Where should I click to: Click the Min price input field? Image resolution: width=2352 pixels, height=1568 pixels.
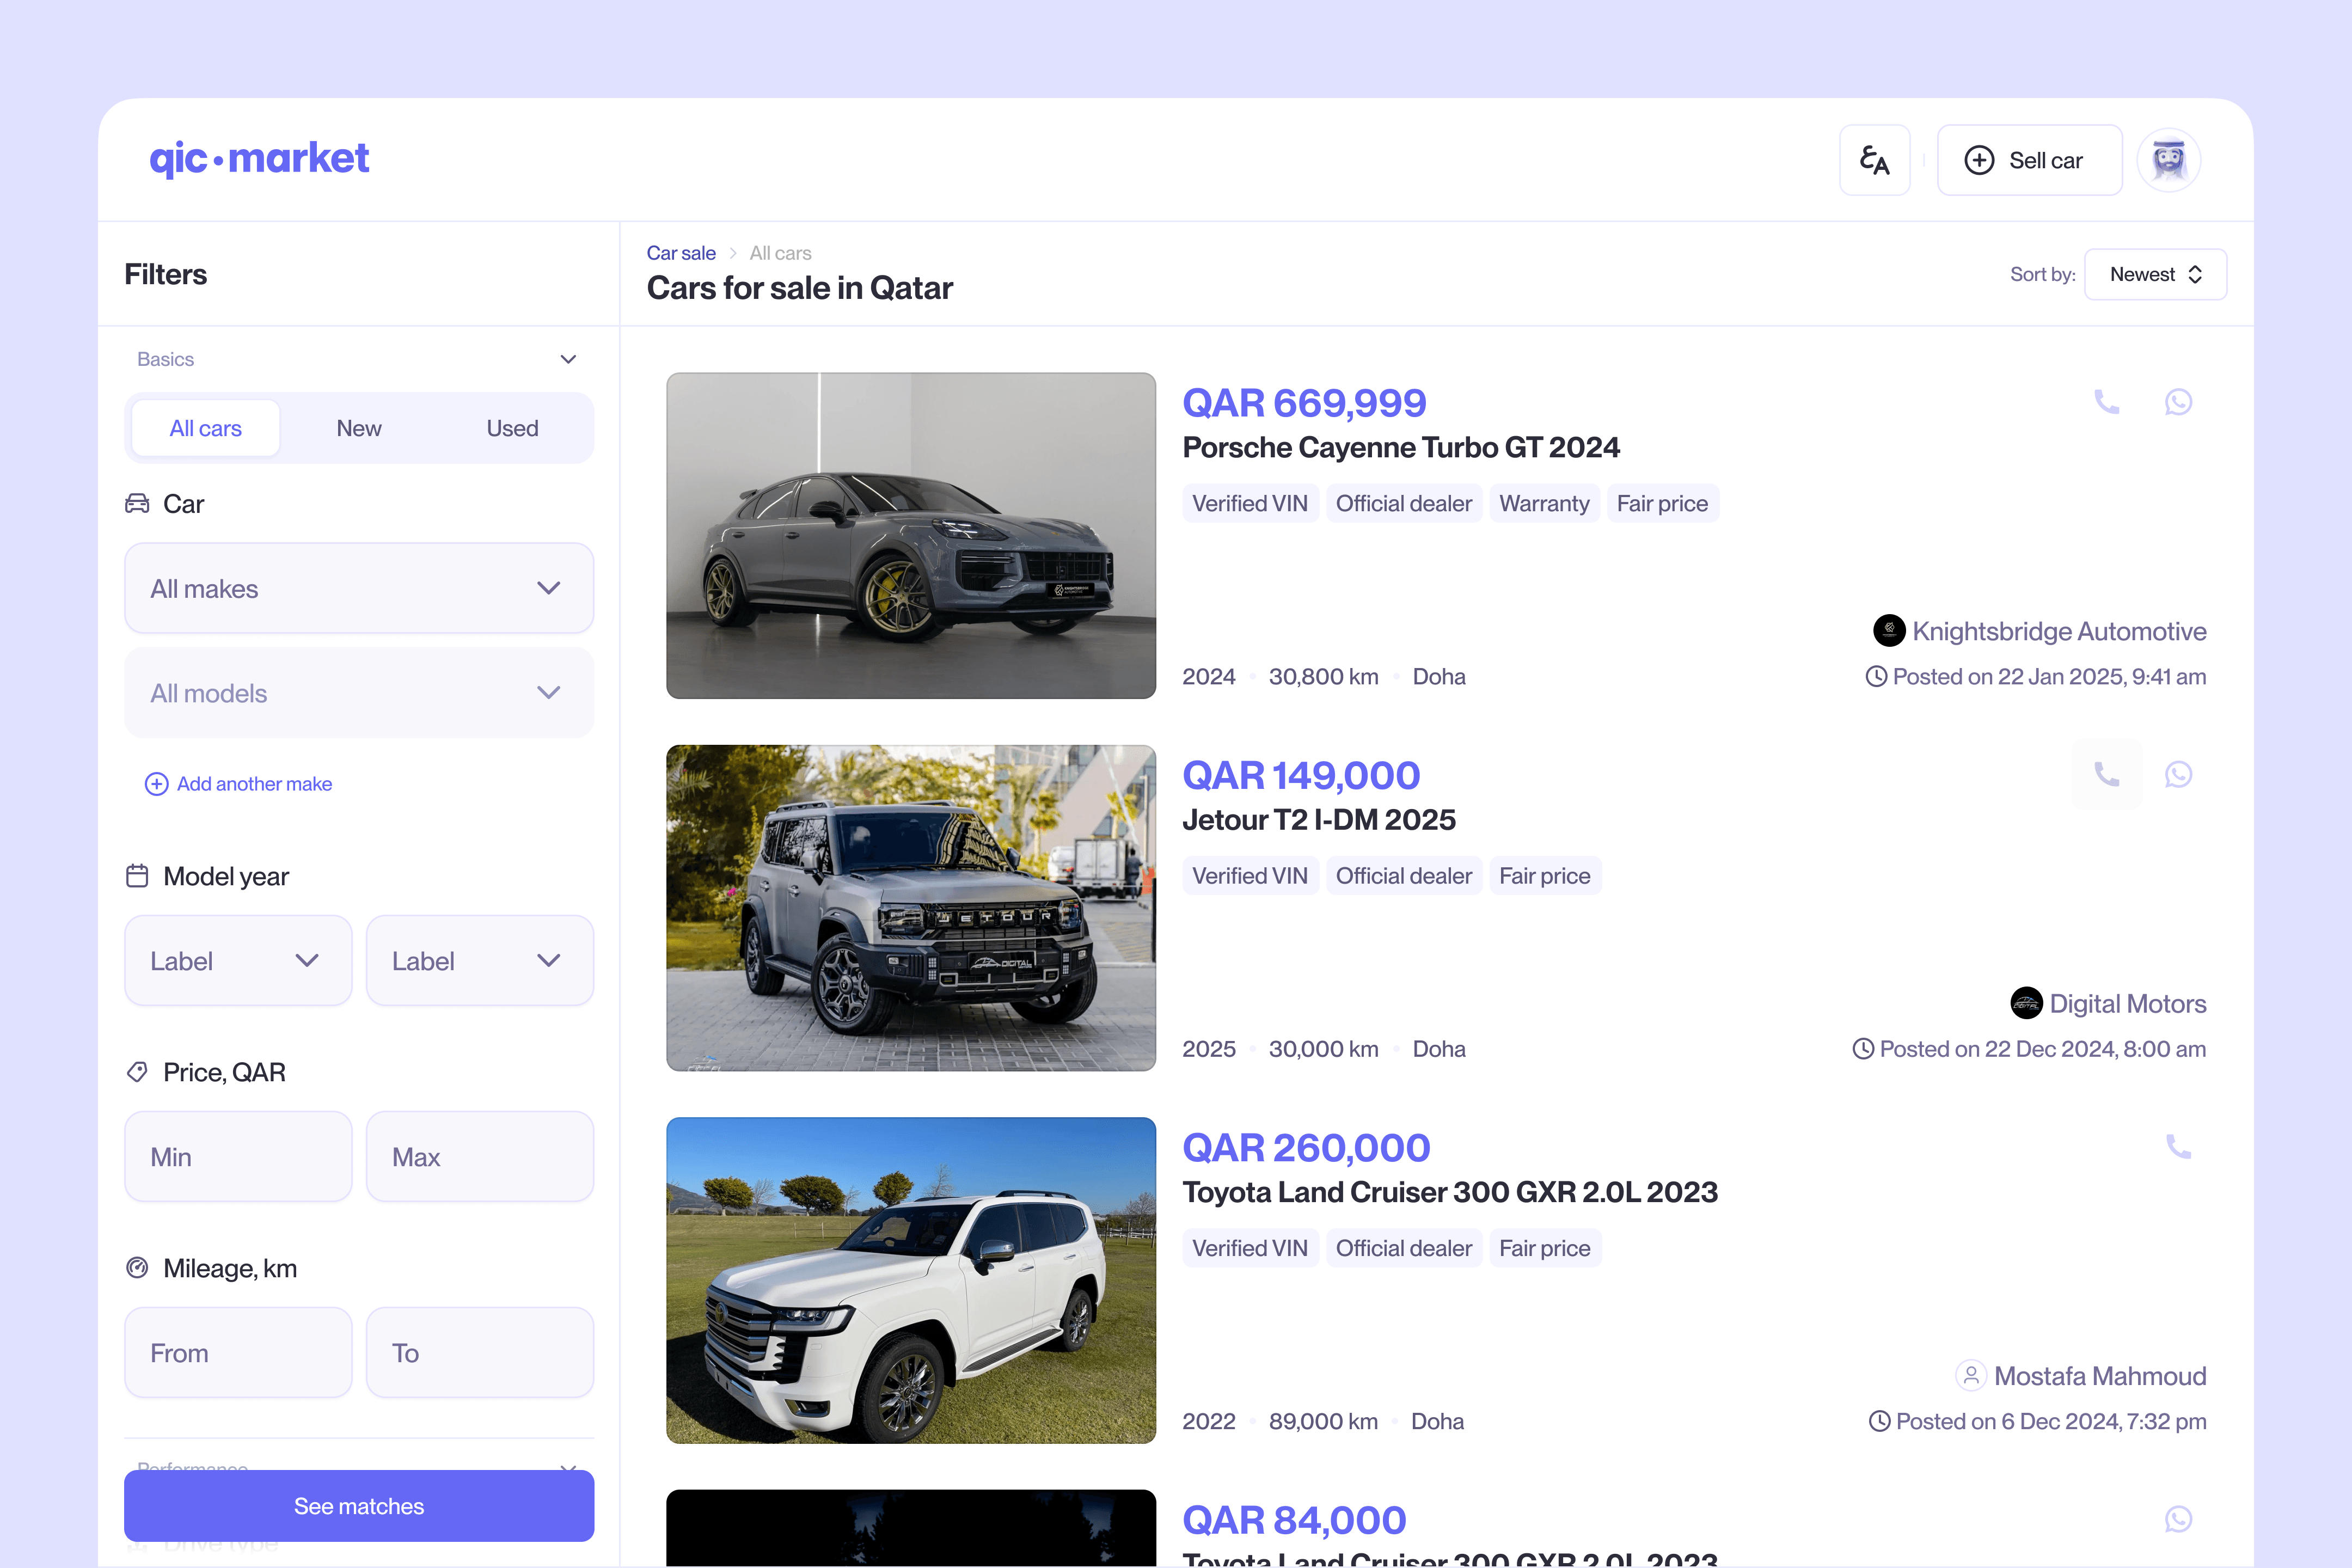click(x=238, y=1156)
